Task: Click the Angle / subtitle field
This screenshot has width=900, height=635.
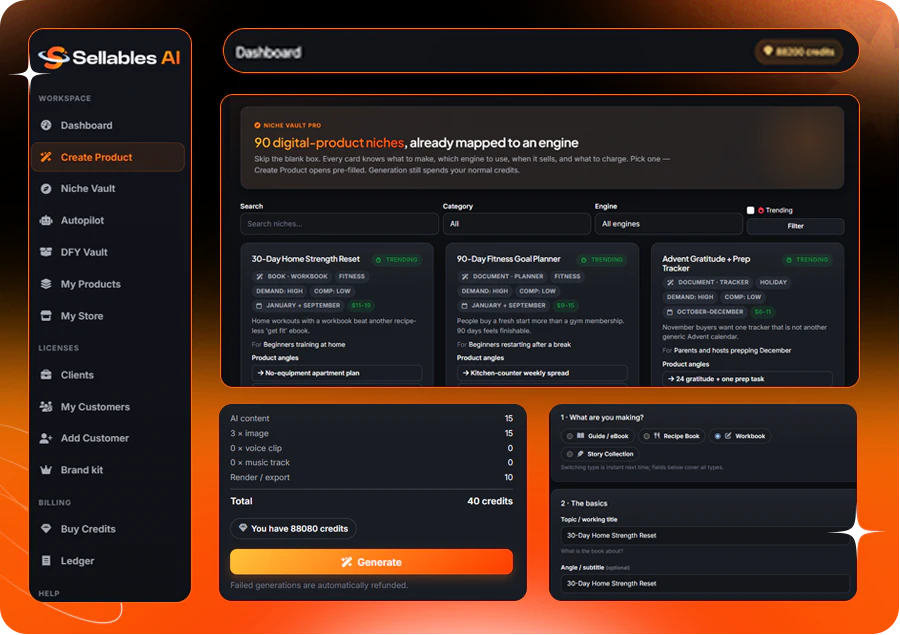Action: [705, 583]
